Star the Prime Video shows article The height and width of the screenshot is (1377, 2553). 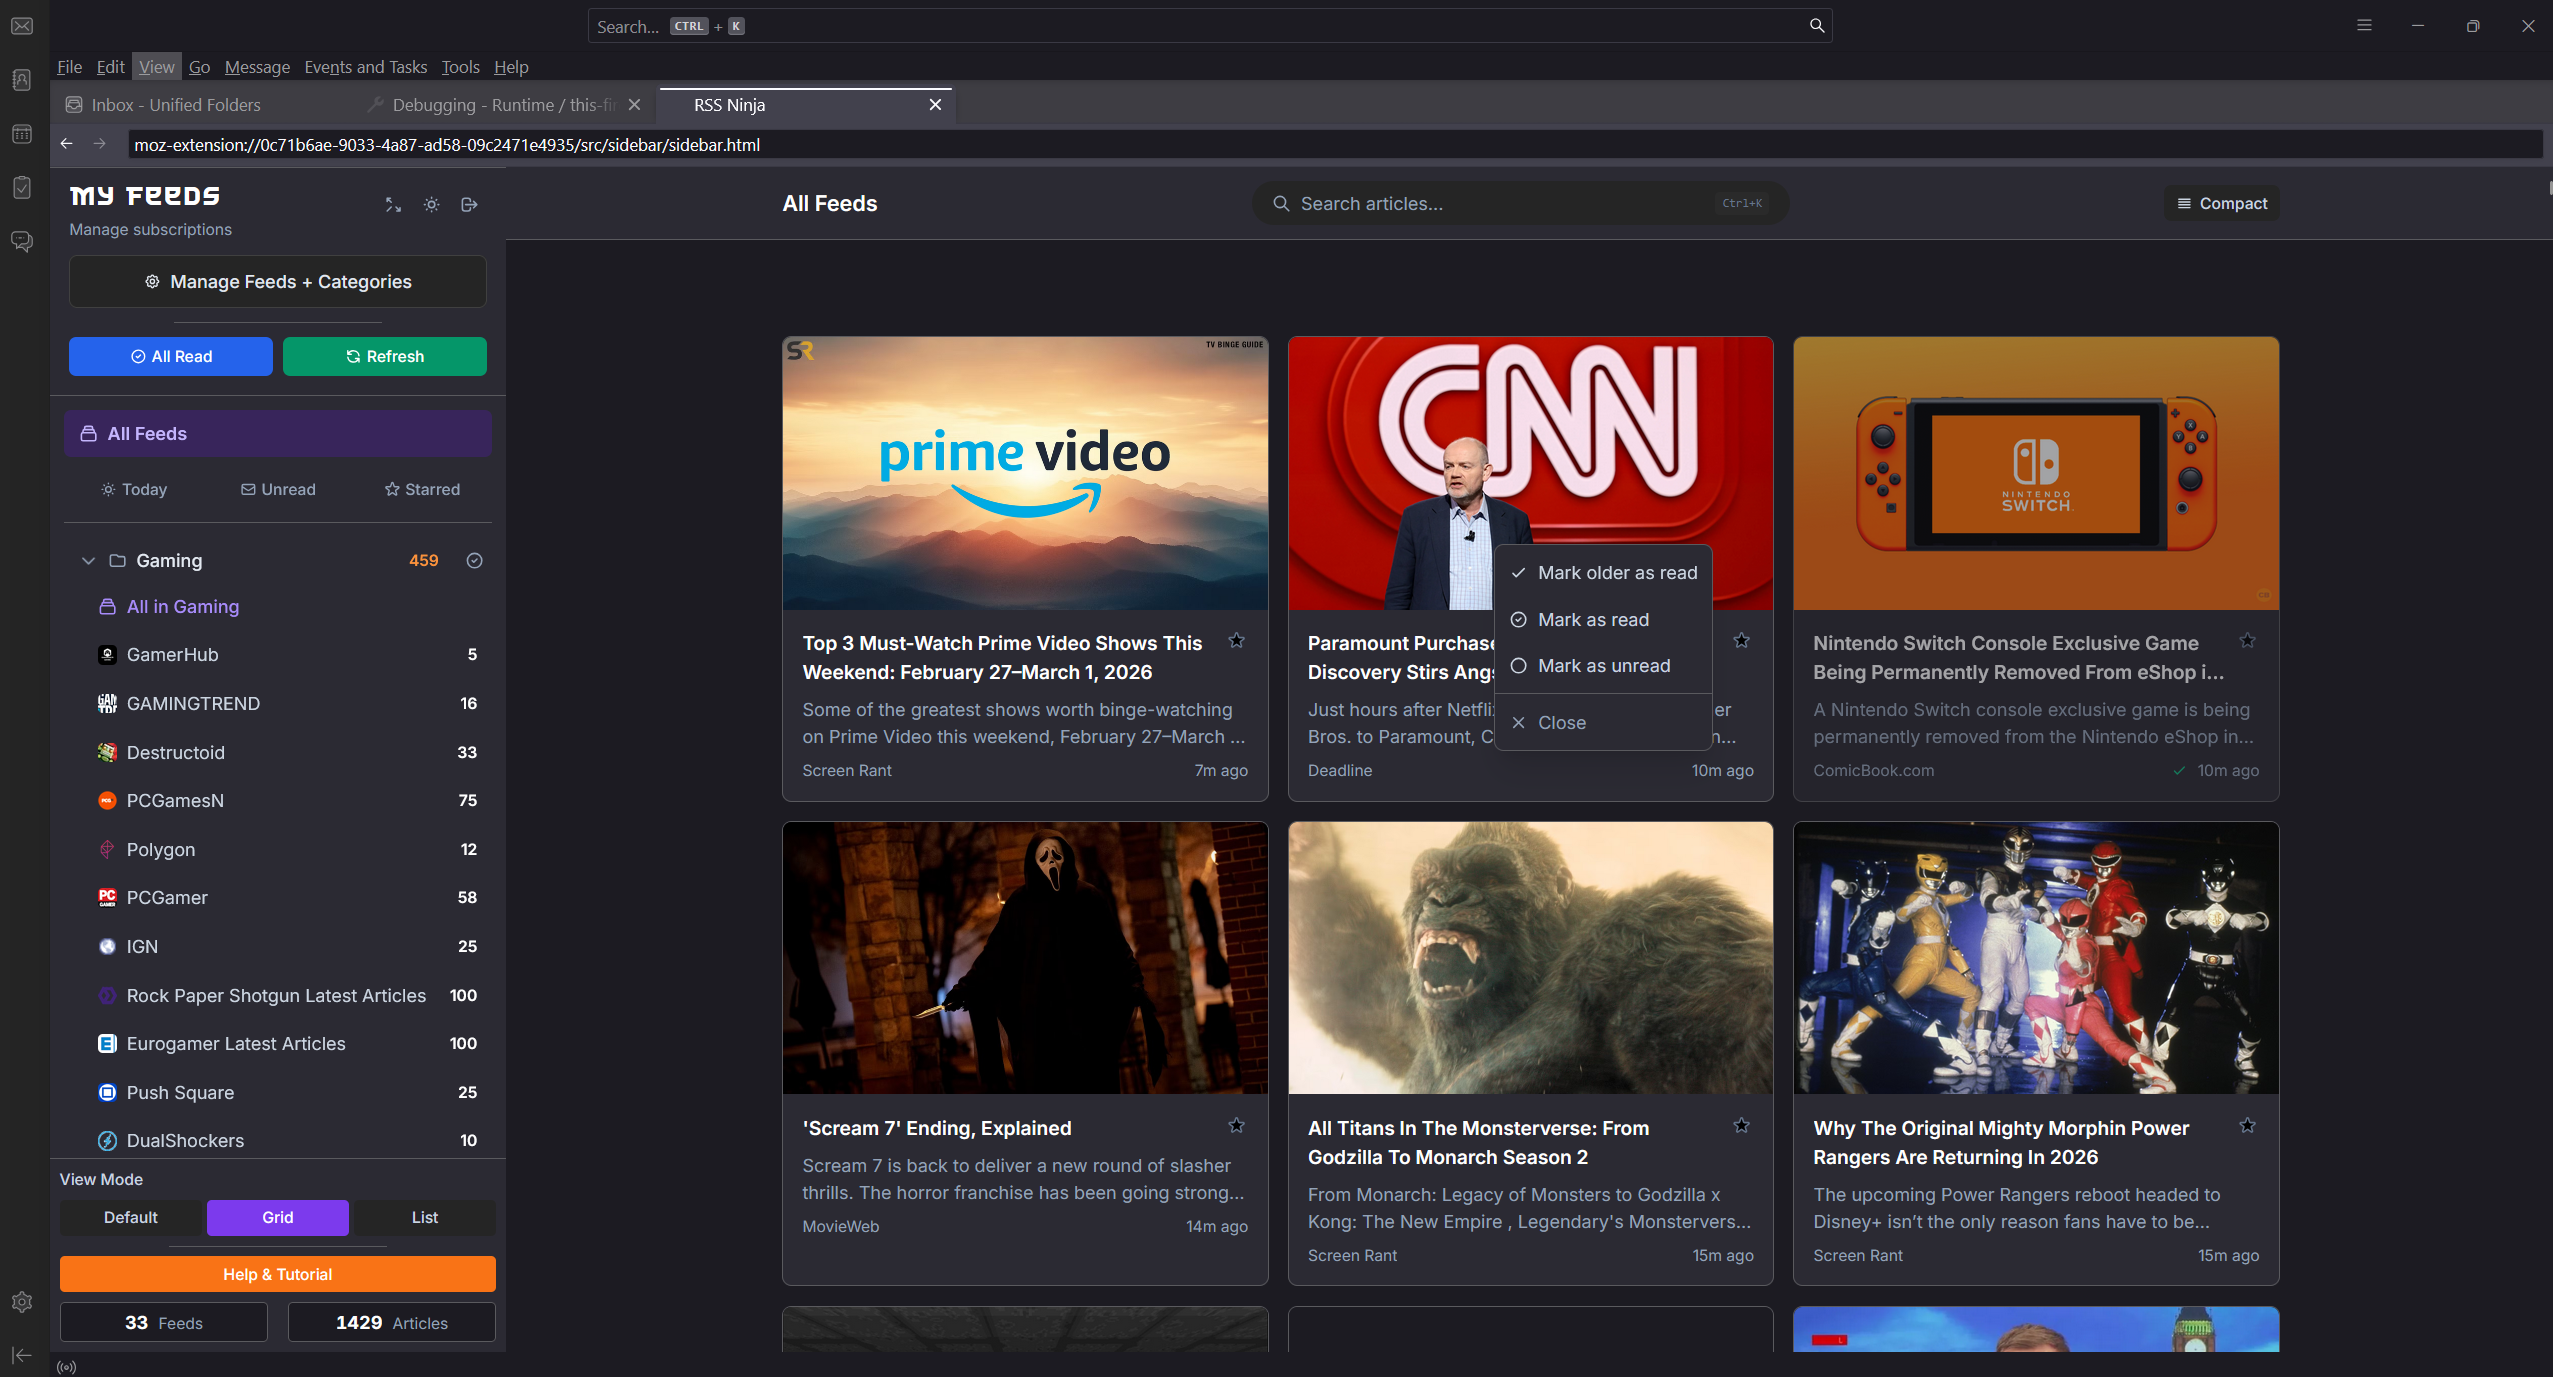(1236, 641)
